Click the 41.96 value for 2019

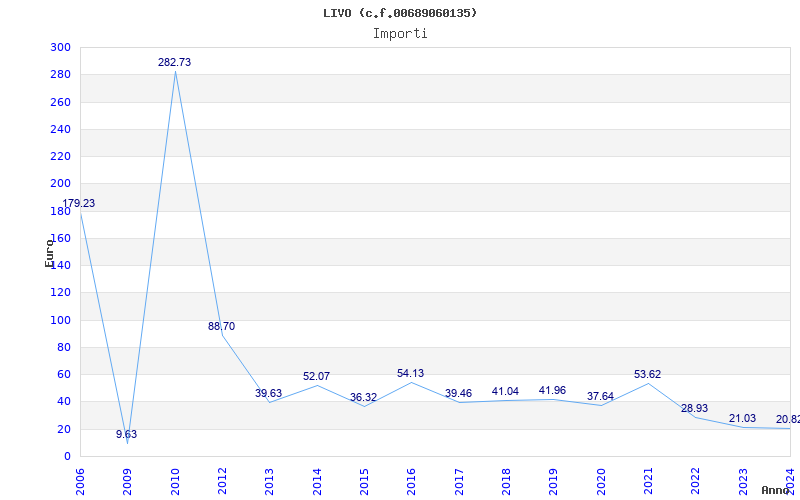552,390
